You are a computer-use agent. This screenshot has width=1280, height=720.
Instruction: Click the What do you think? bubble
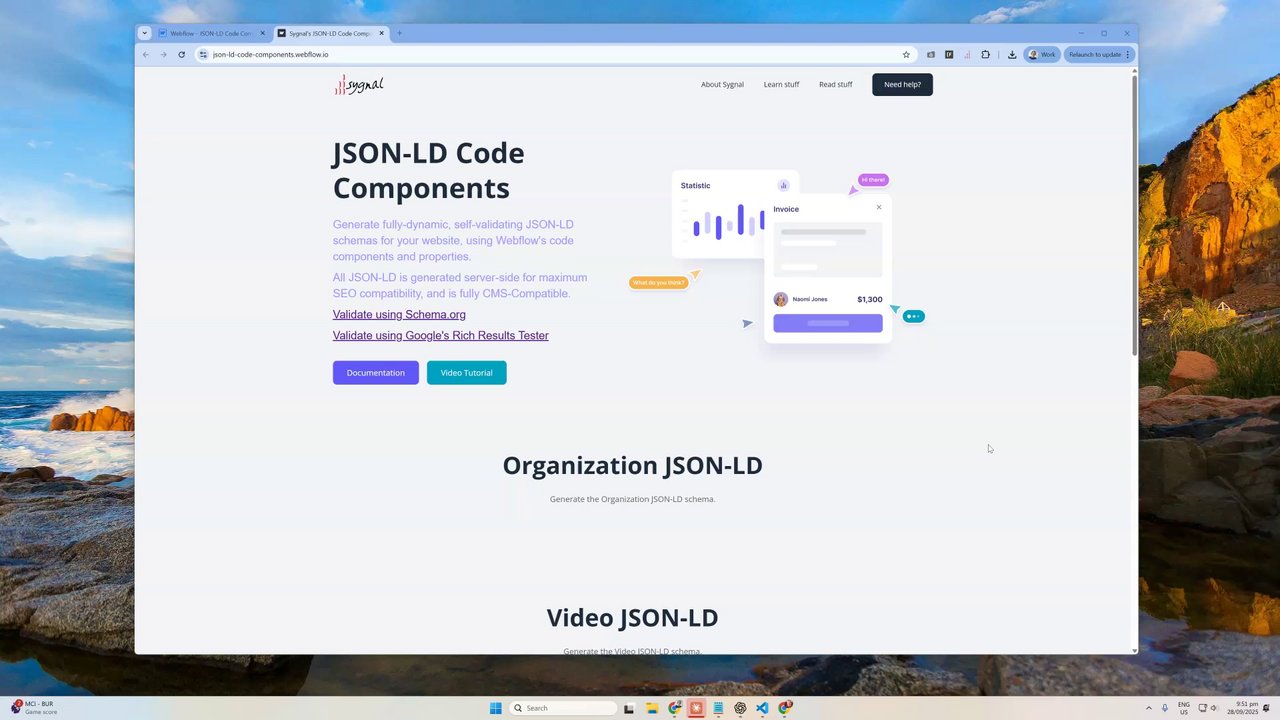pos(659,282)
